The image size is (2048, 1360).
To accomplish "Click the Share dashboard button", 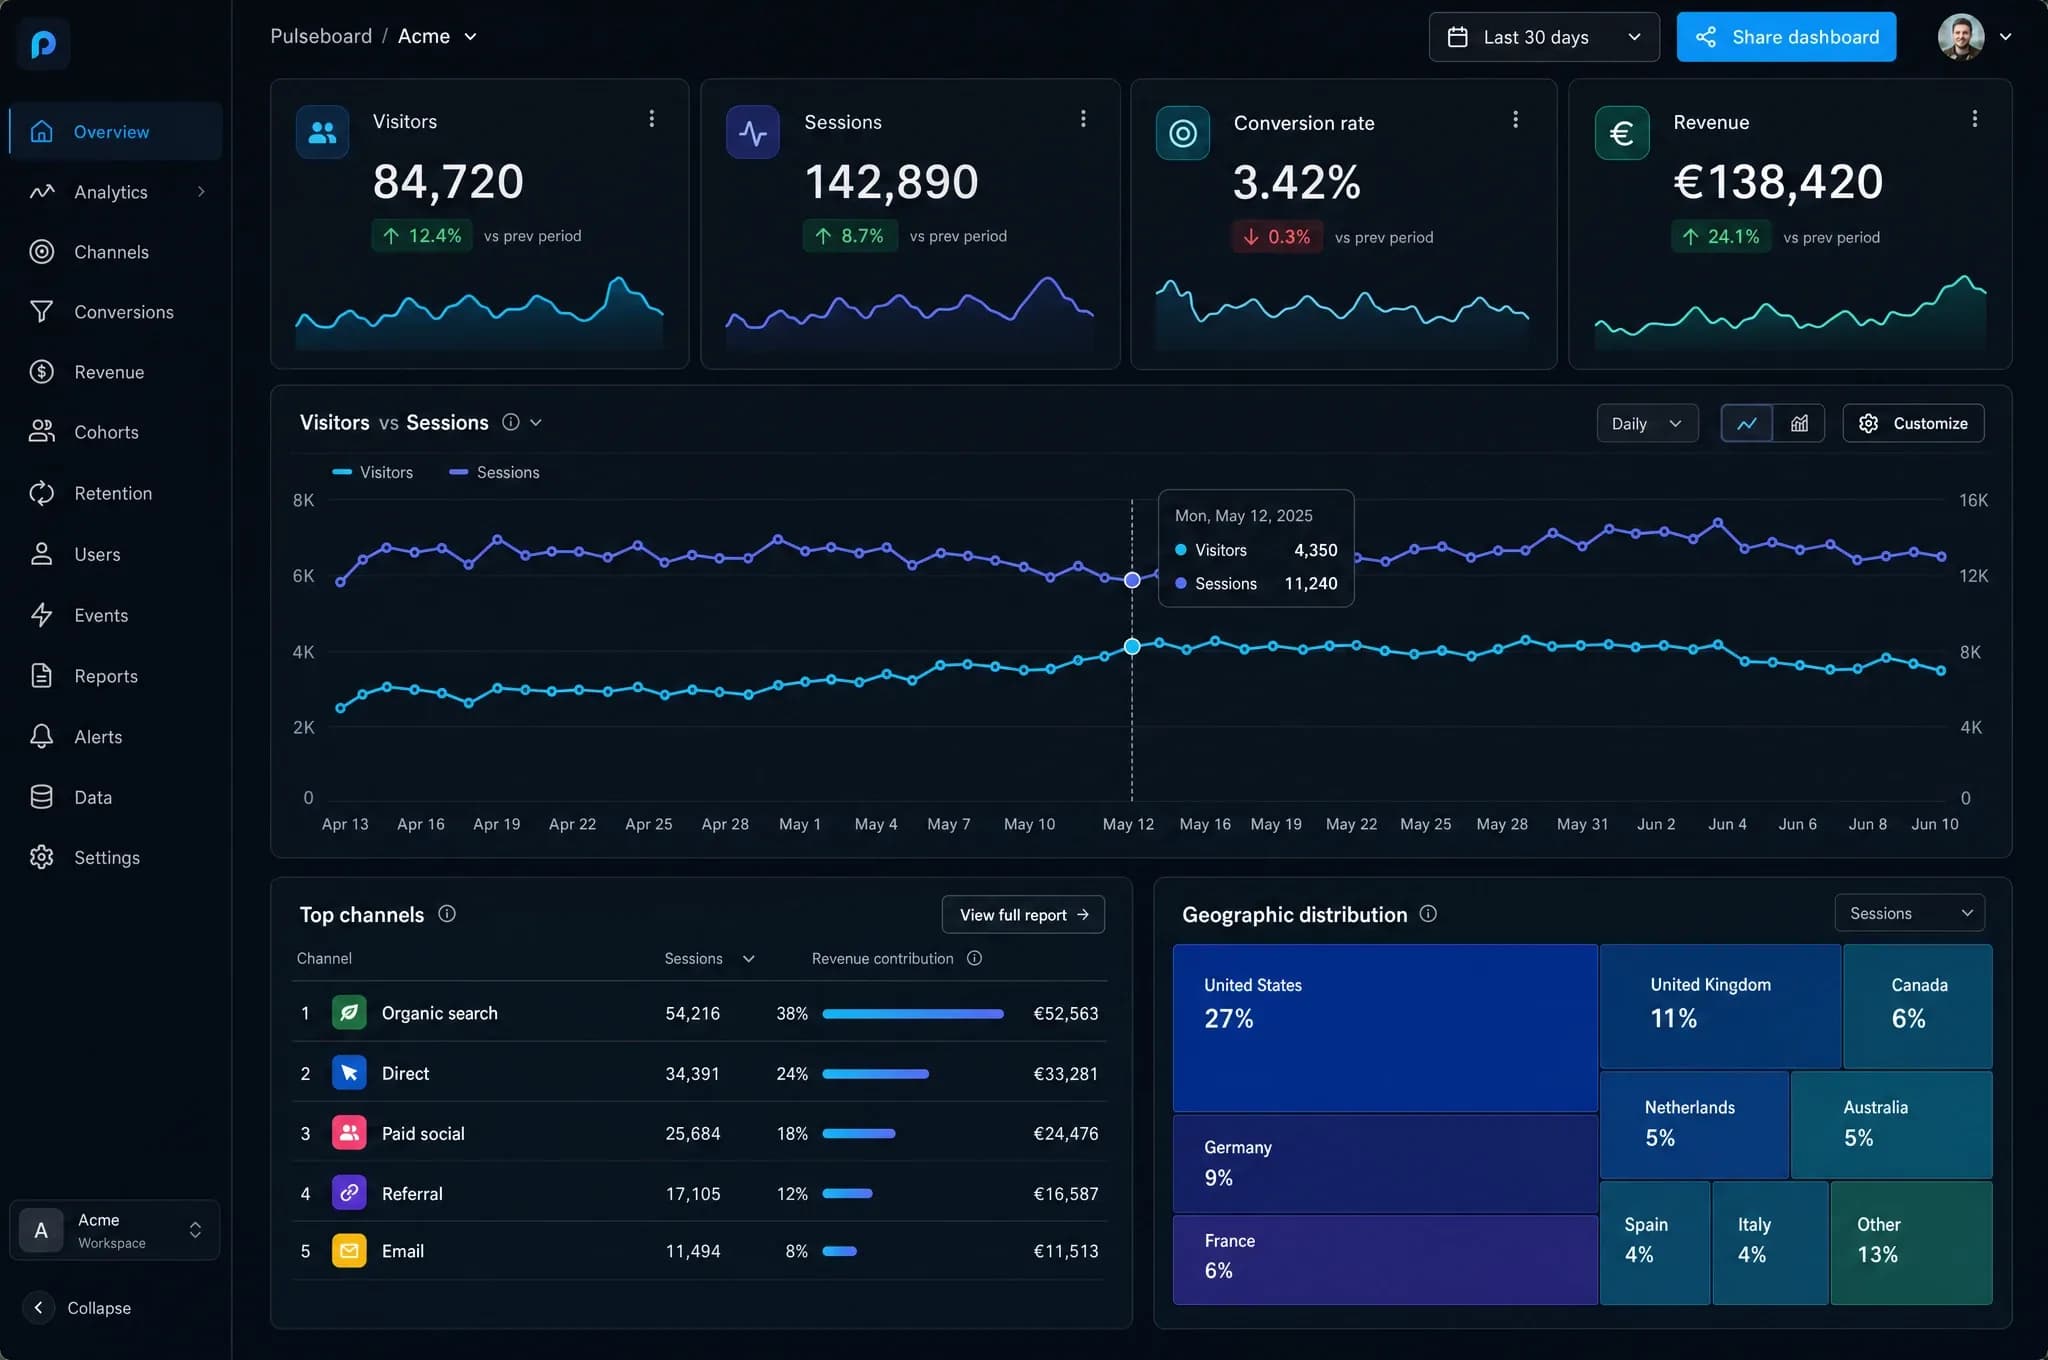I will point(1786,37).
